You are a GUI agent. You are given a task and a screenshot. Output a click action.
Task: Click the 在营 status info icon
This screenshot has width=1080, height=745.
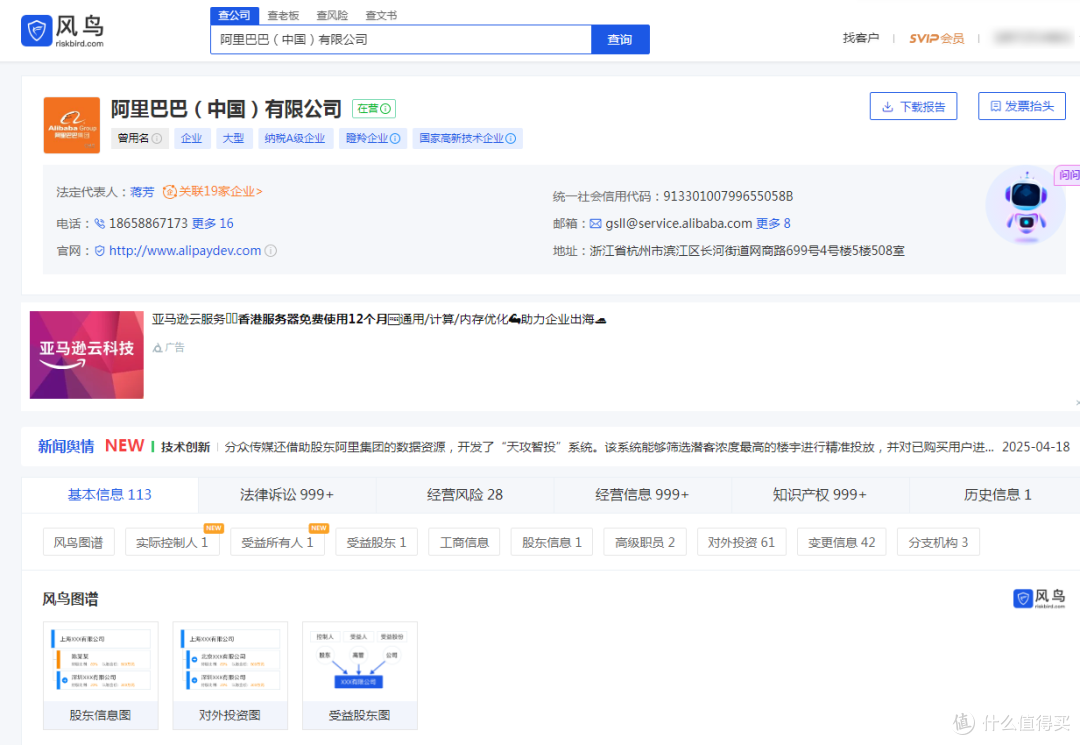click(x=386, y=109)
